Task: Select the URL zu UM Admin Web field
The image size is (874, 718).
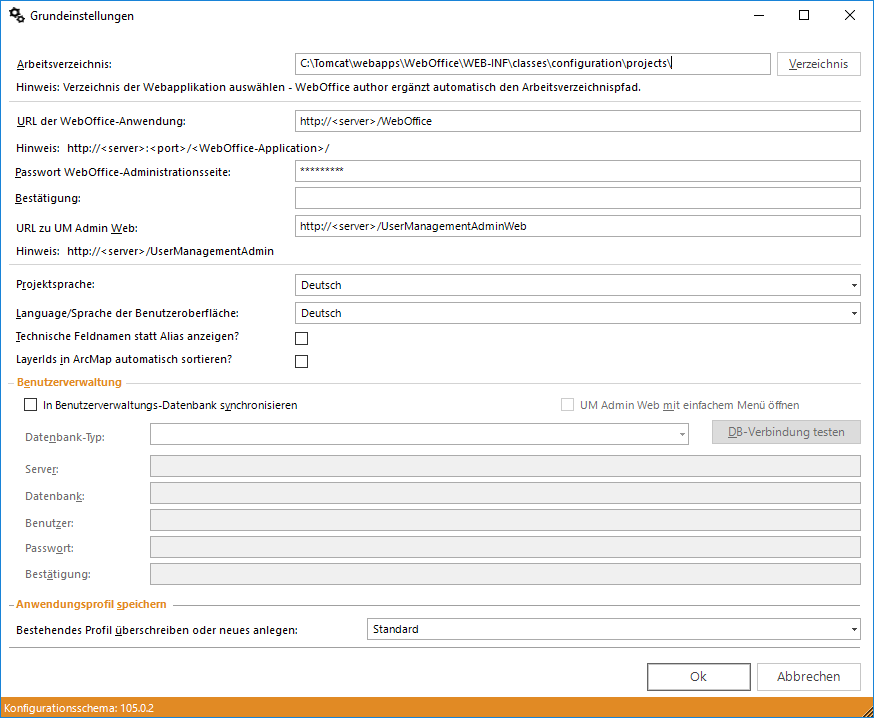Action: tap(577, 226)
